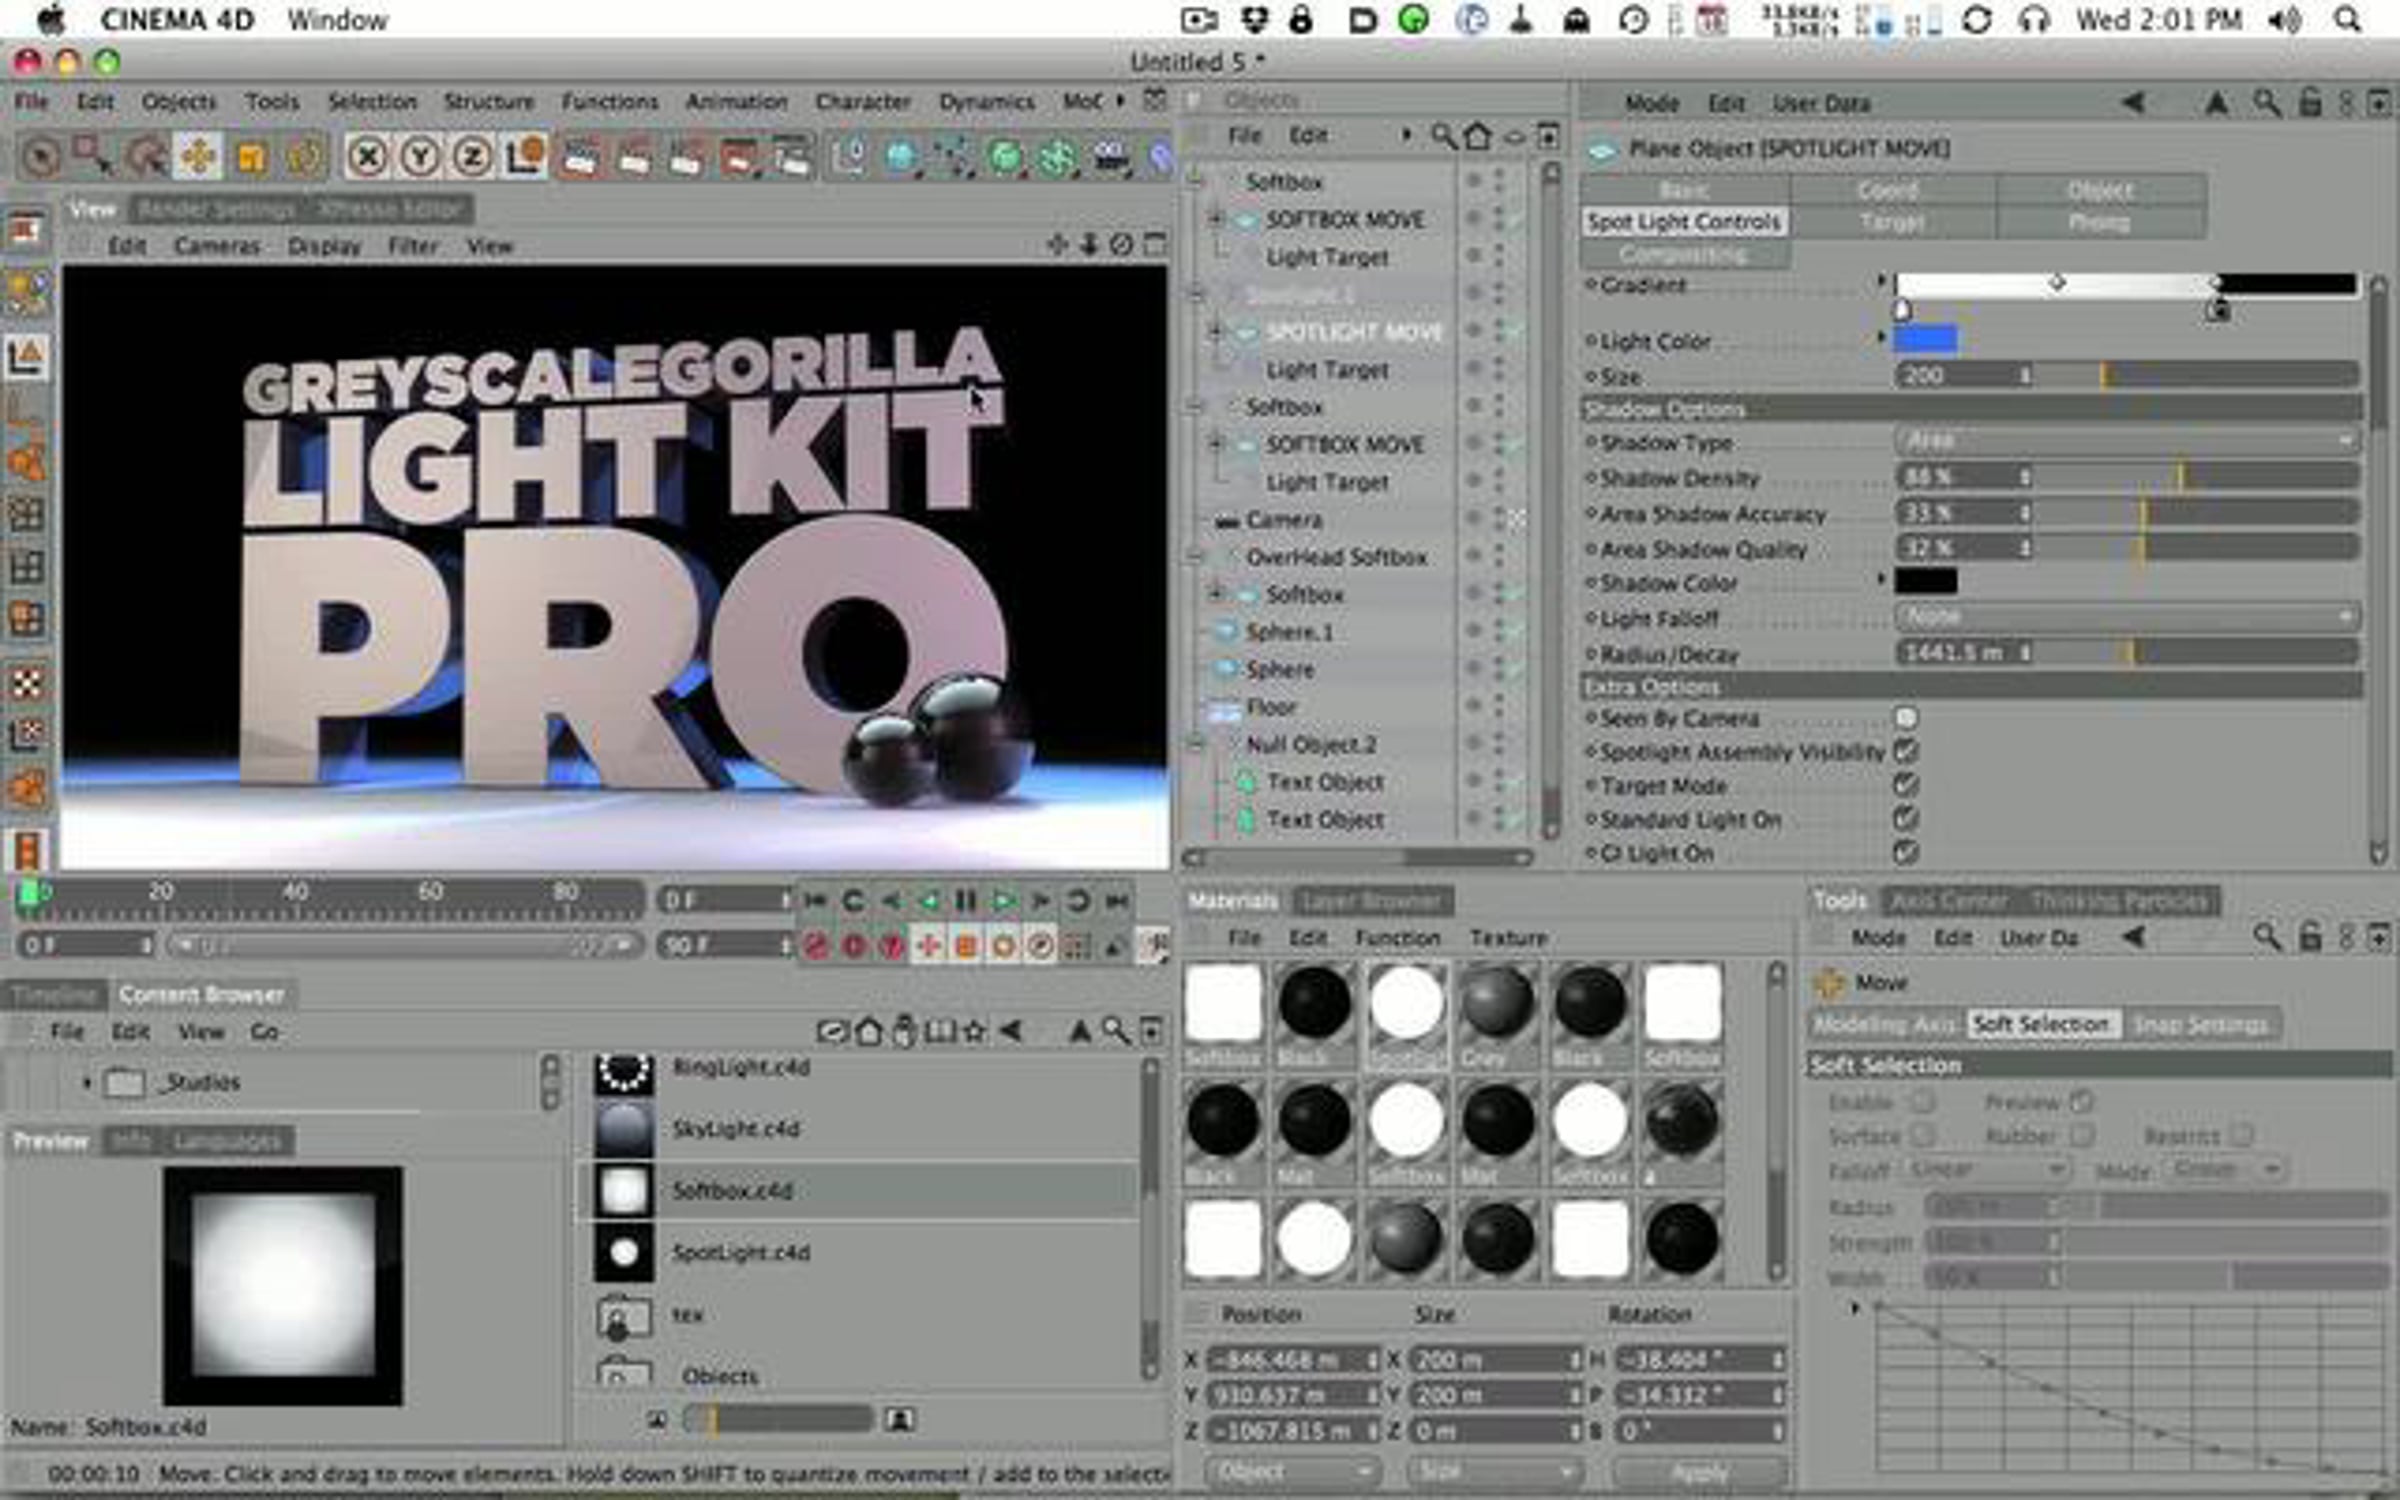Open the Selection menu
The height and width of the screenshot is (1500, 2400).
coord(372,102)
